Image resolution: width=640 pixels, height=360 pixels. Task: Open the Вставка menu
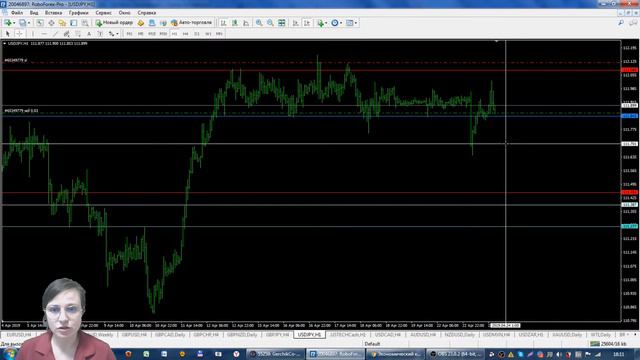click(x=53, y=13)
